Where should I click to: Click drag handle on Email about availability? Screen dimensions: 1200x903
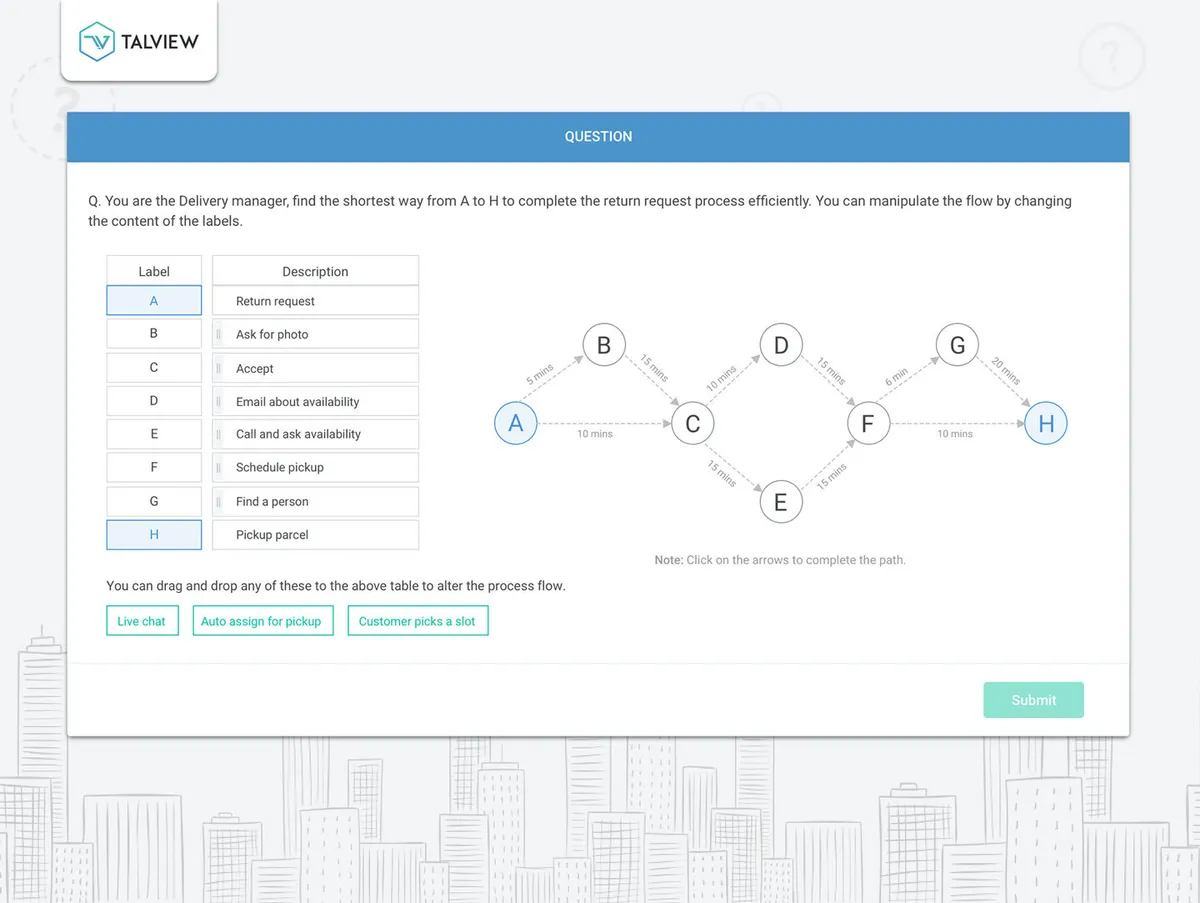pyautogui.click(x=218, y=401)
